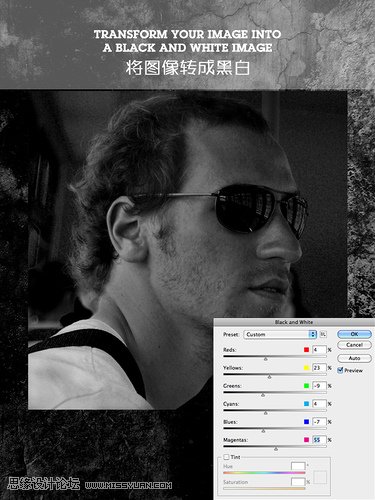Click the green color swatch for Greens
Viewport: 375px width, 500px height.
pyautogui.click(x=306, y=386)
